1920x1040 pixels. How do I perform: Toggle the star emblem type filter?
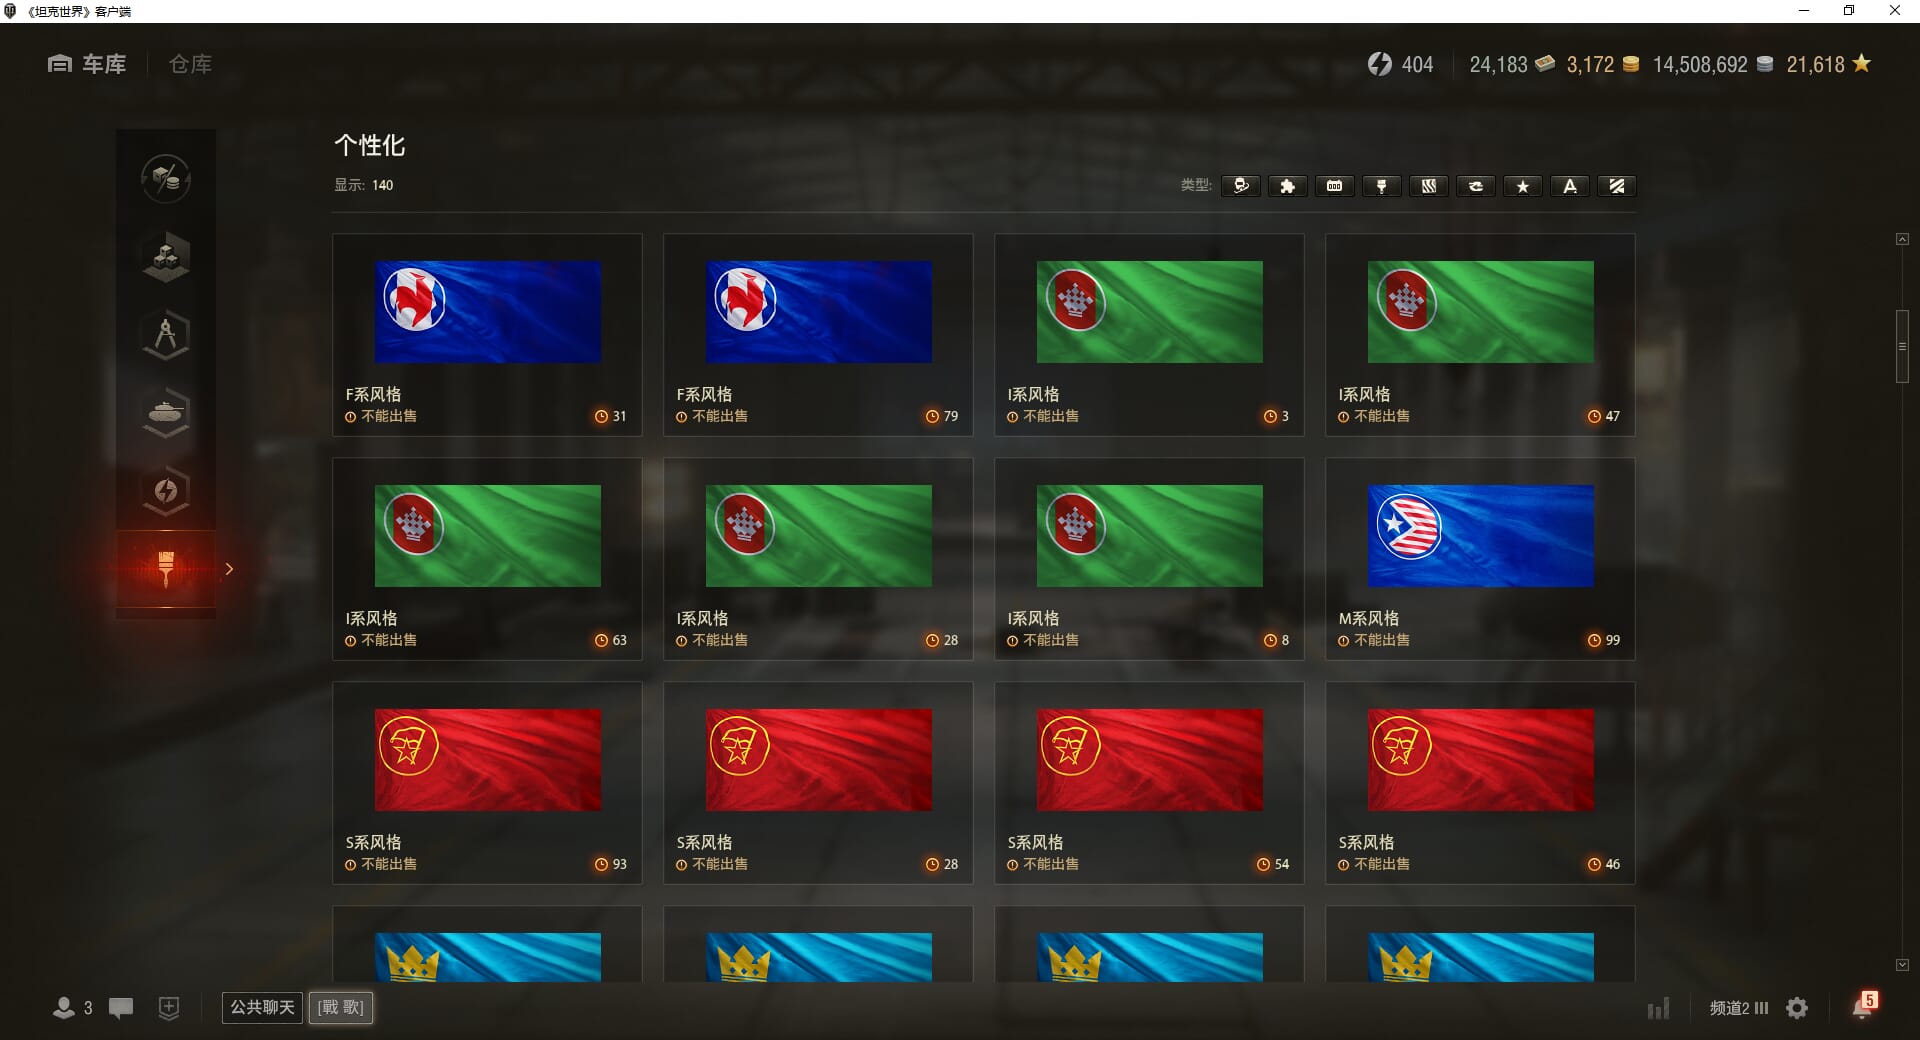click(1523, 186)
